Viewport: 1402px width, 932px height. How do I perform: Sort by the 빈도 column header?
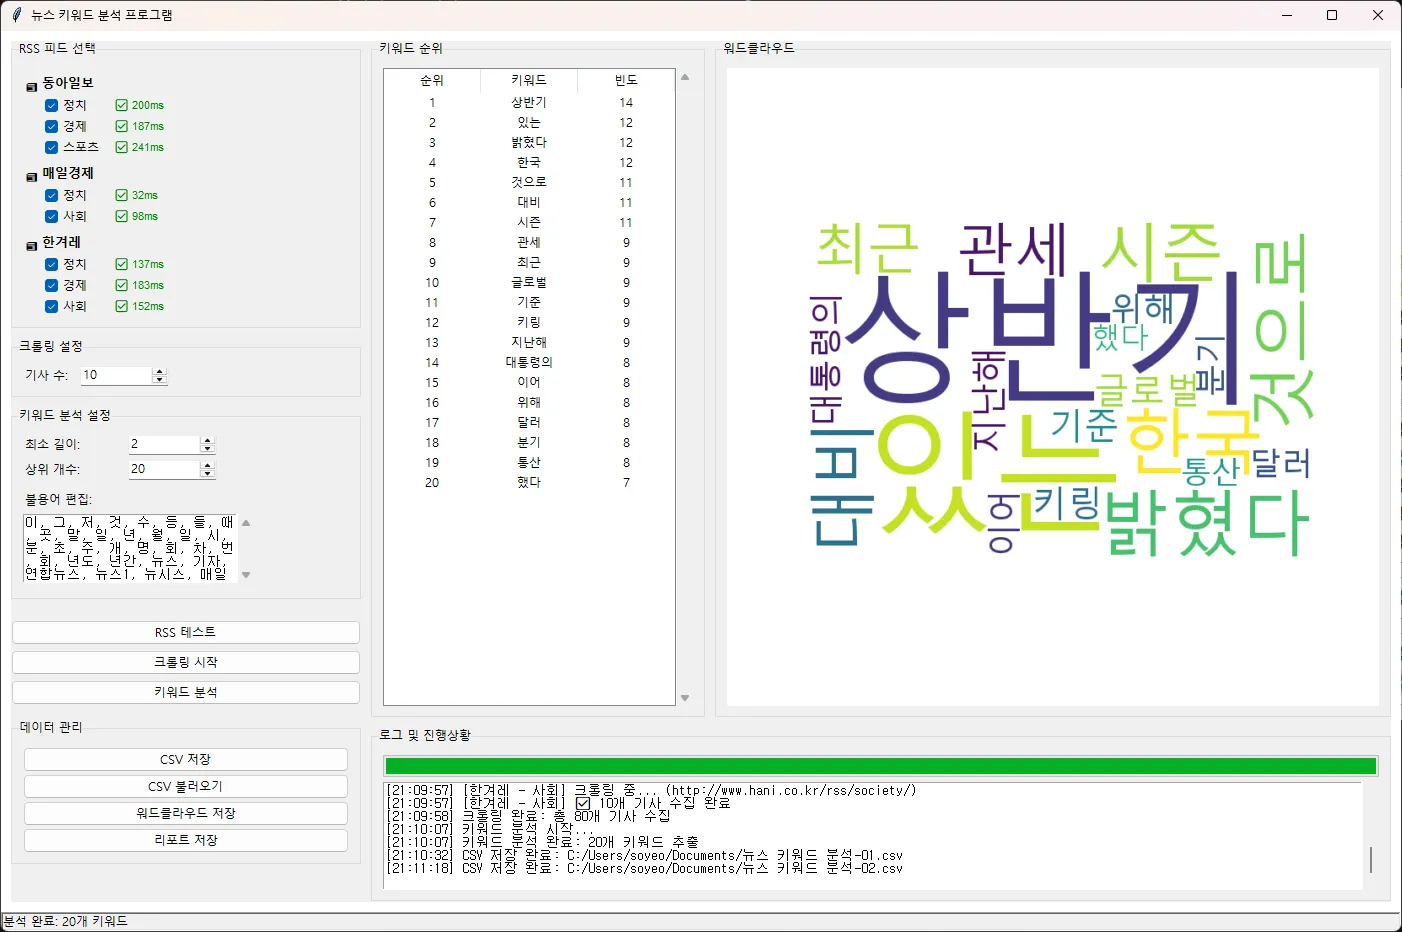(x=626, y=80)
